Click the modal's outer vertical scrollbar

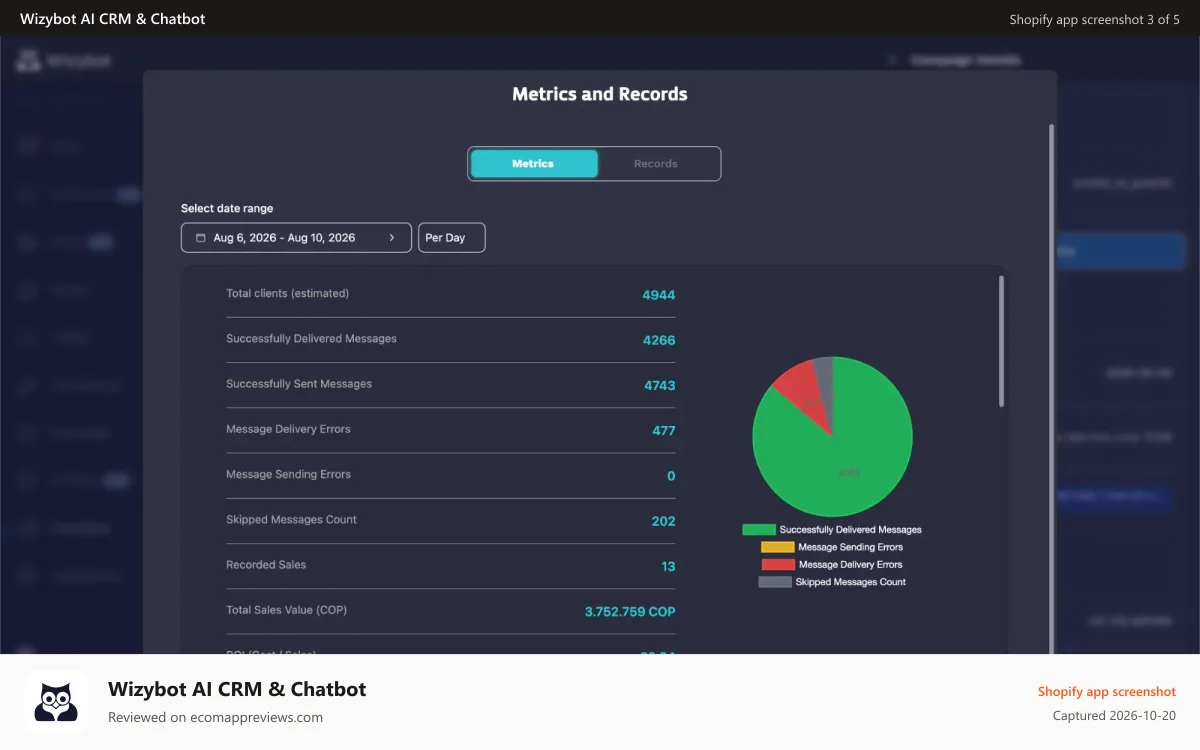coord(1050,390)
